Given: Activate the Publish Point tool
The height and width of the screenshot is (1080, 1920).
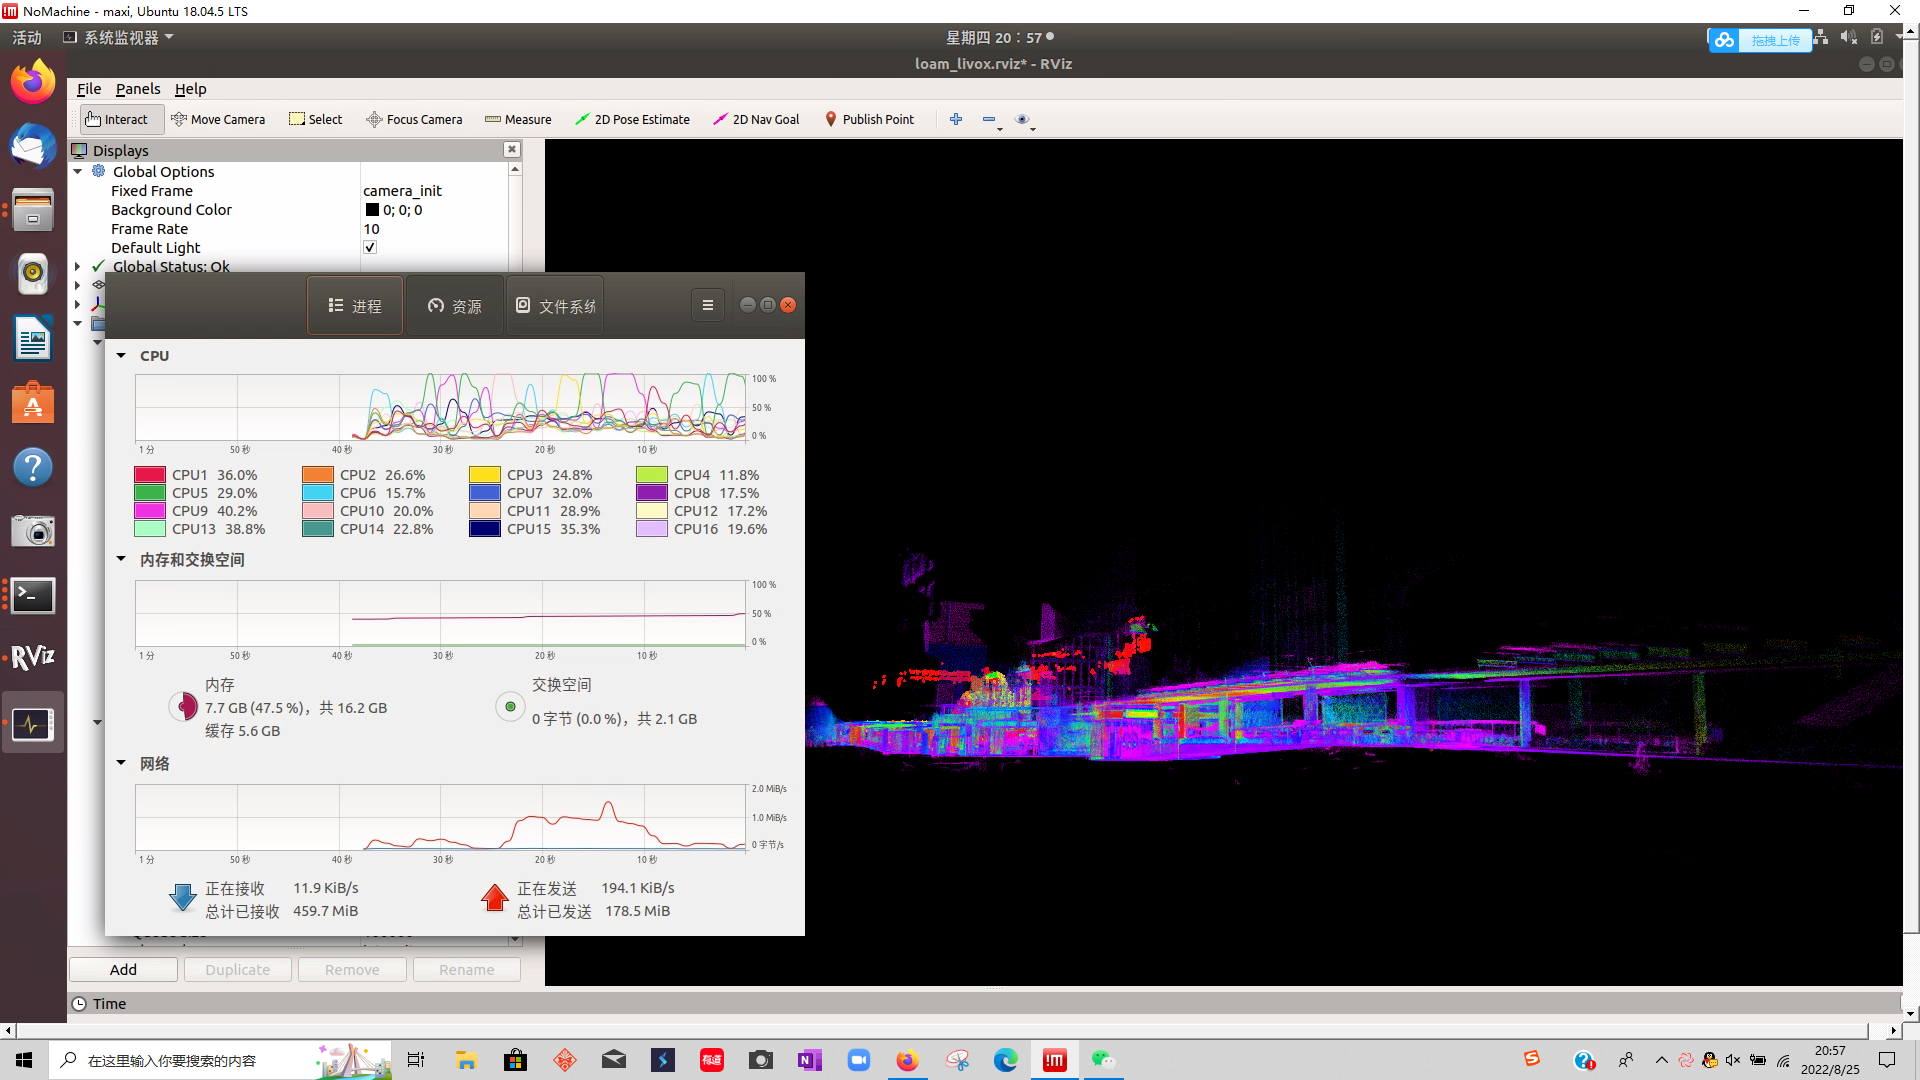Looking at the screenshot, I should pyautogui.click(x=869, y=119).
